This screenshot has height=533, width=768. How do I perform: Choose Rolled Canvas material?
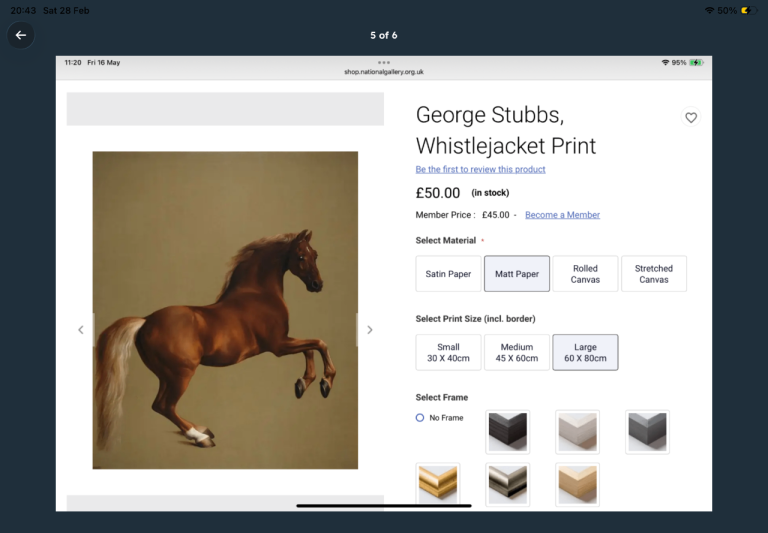(x=585, y=274)
